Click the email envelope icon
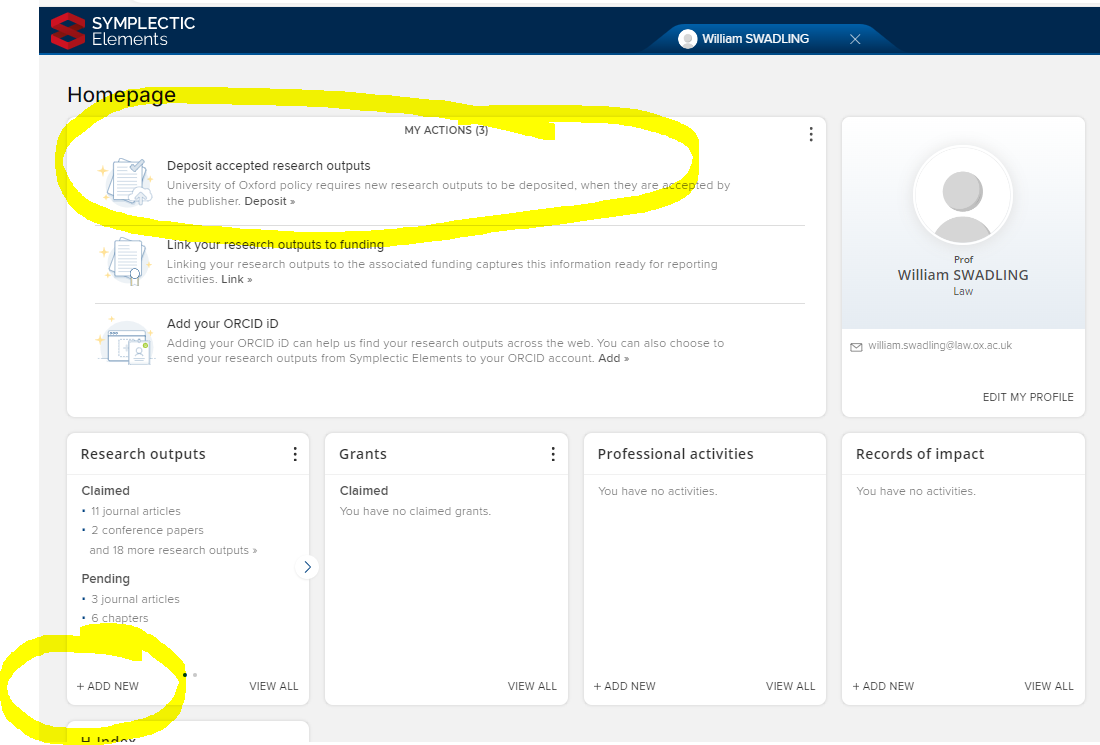 coord(856,346)
